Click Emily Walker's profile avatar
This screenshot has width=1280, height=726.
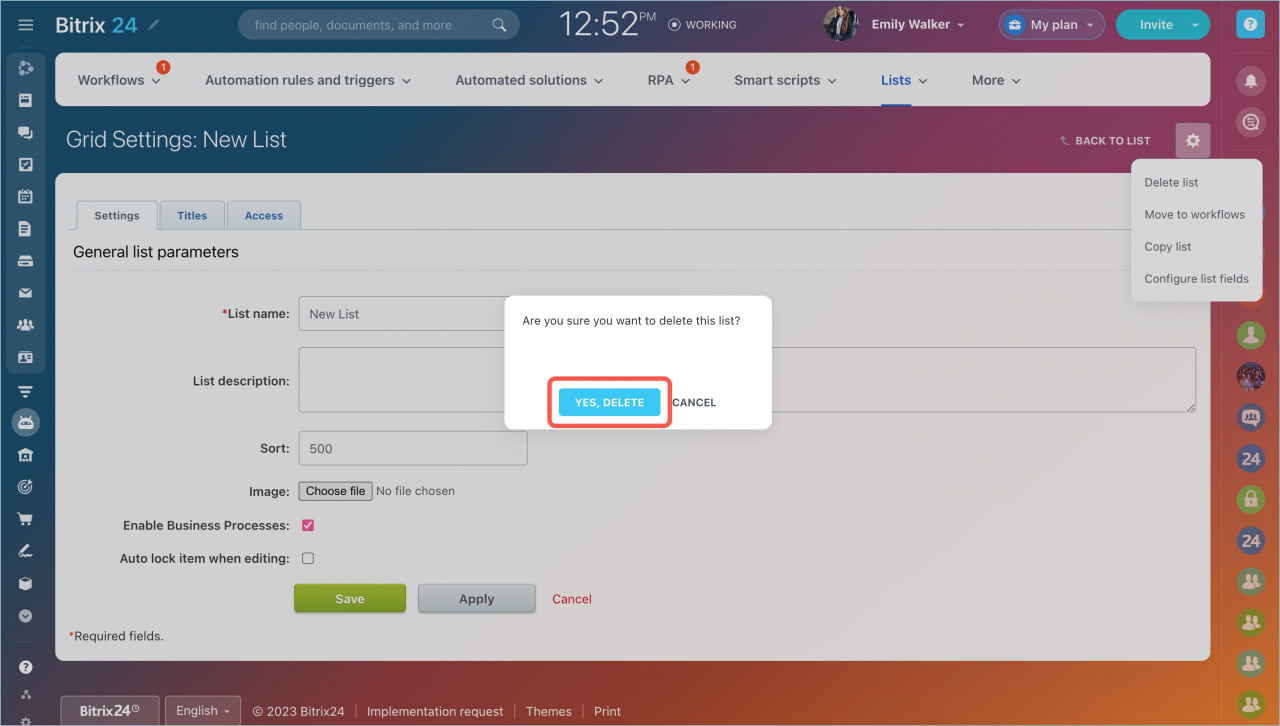[x=841, y=24]
